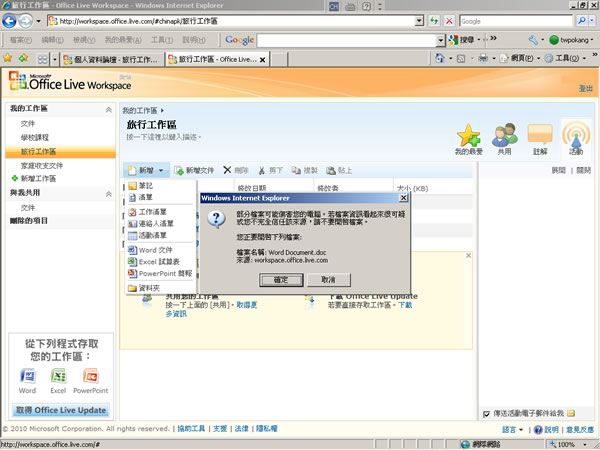This screenshot has height=450, width=600.
Task: Click the Google toolbar wrench settings icon
Action: (x=533, y=40)
